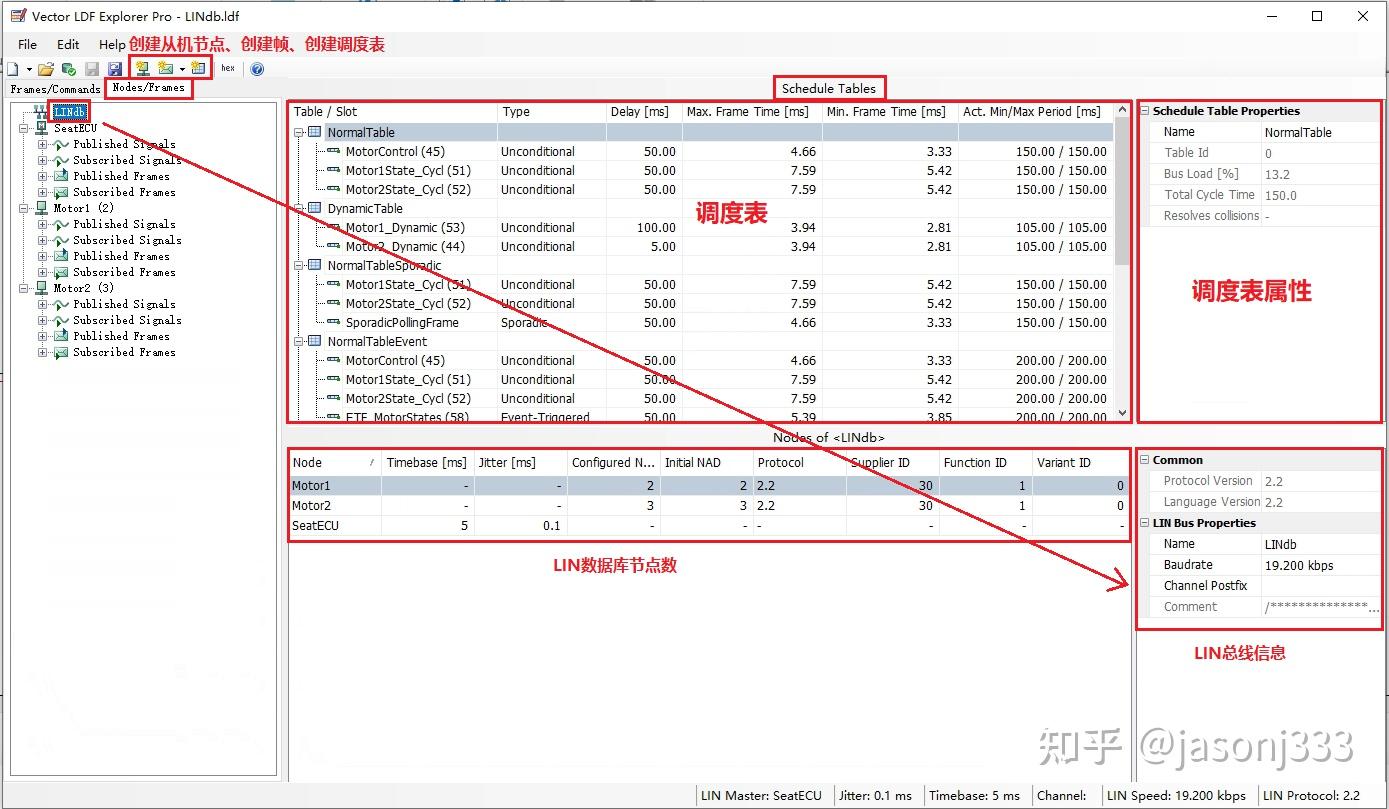The image size is (1389, 809).
Task: Collapse the NormalTable schedule group
Action: (x=299, y=132)
